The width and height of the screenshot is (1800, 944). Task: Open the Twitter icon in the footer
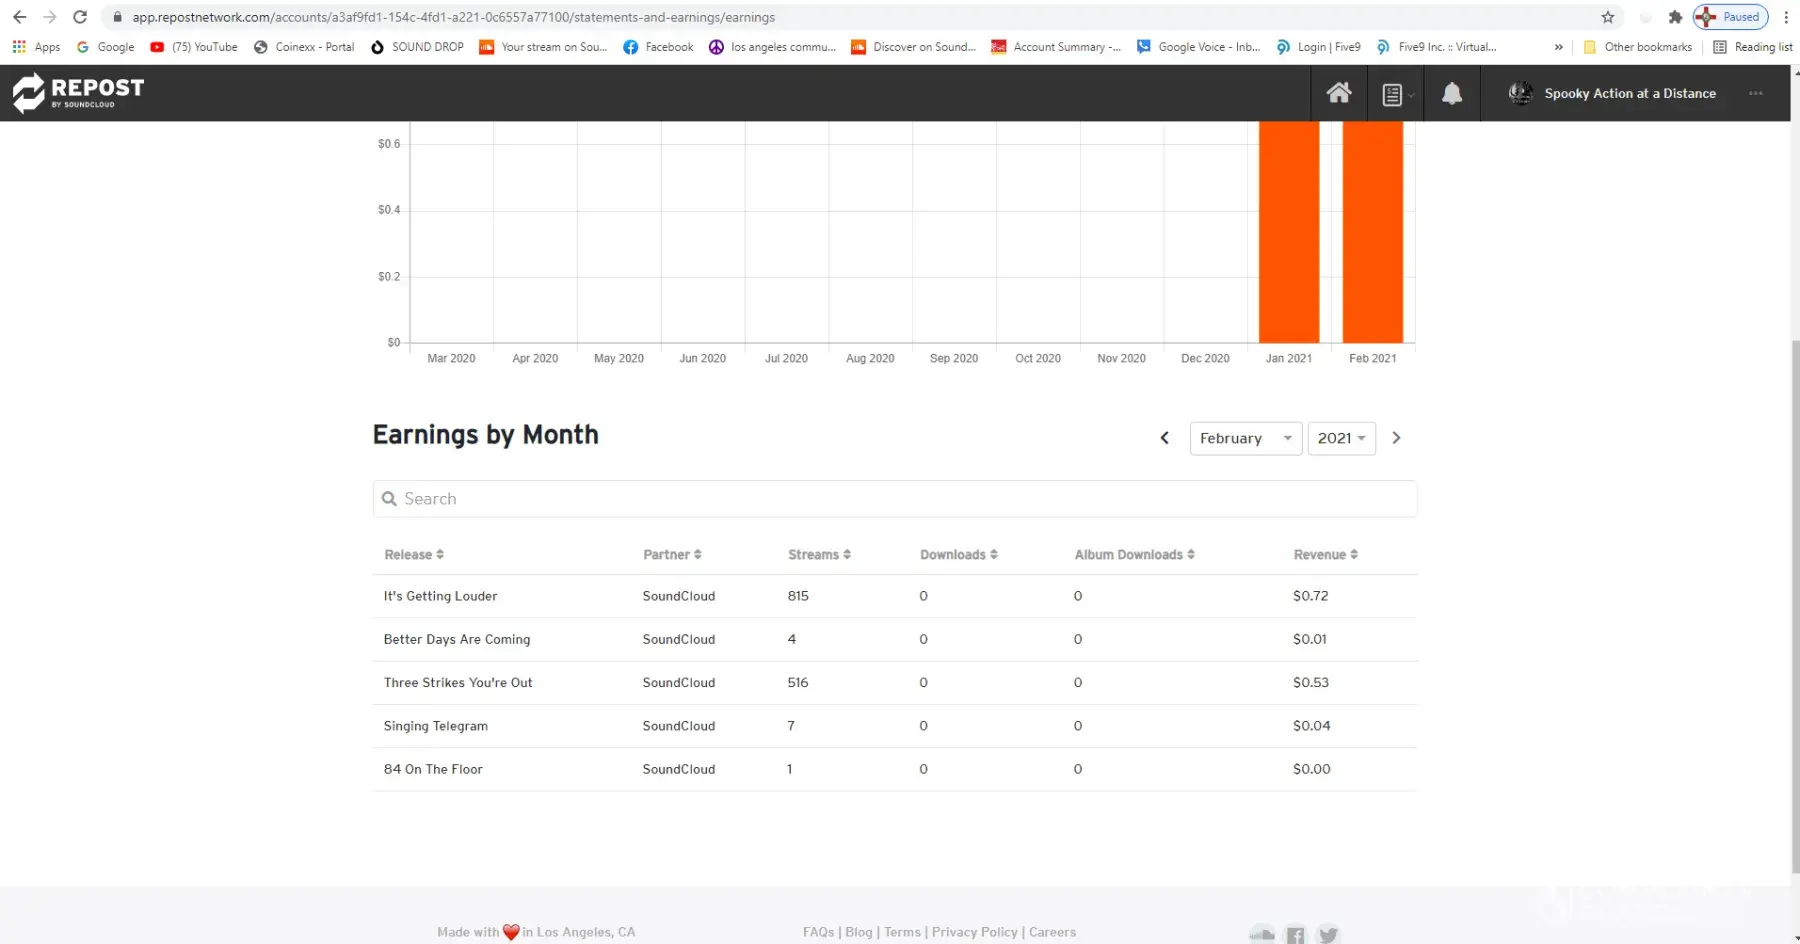pyautogui.click(x=1327, y=934)
